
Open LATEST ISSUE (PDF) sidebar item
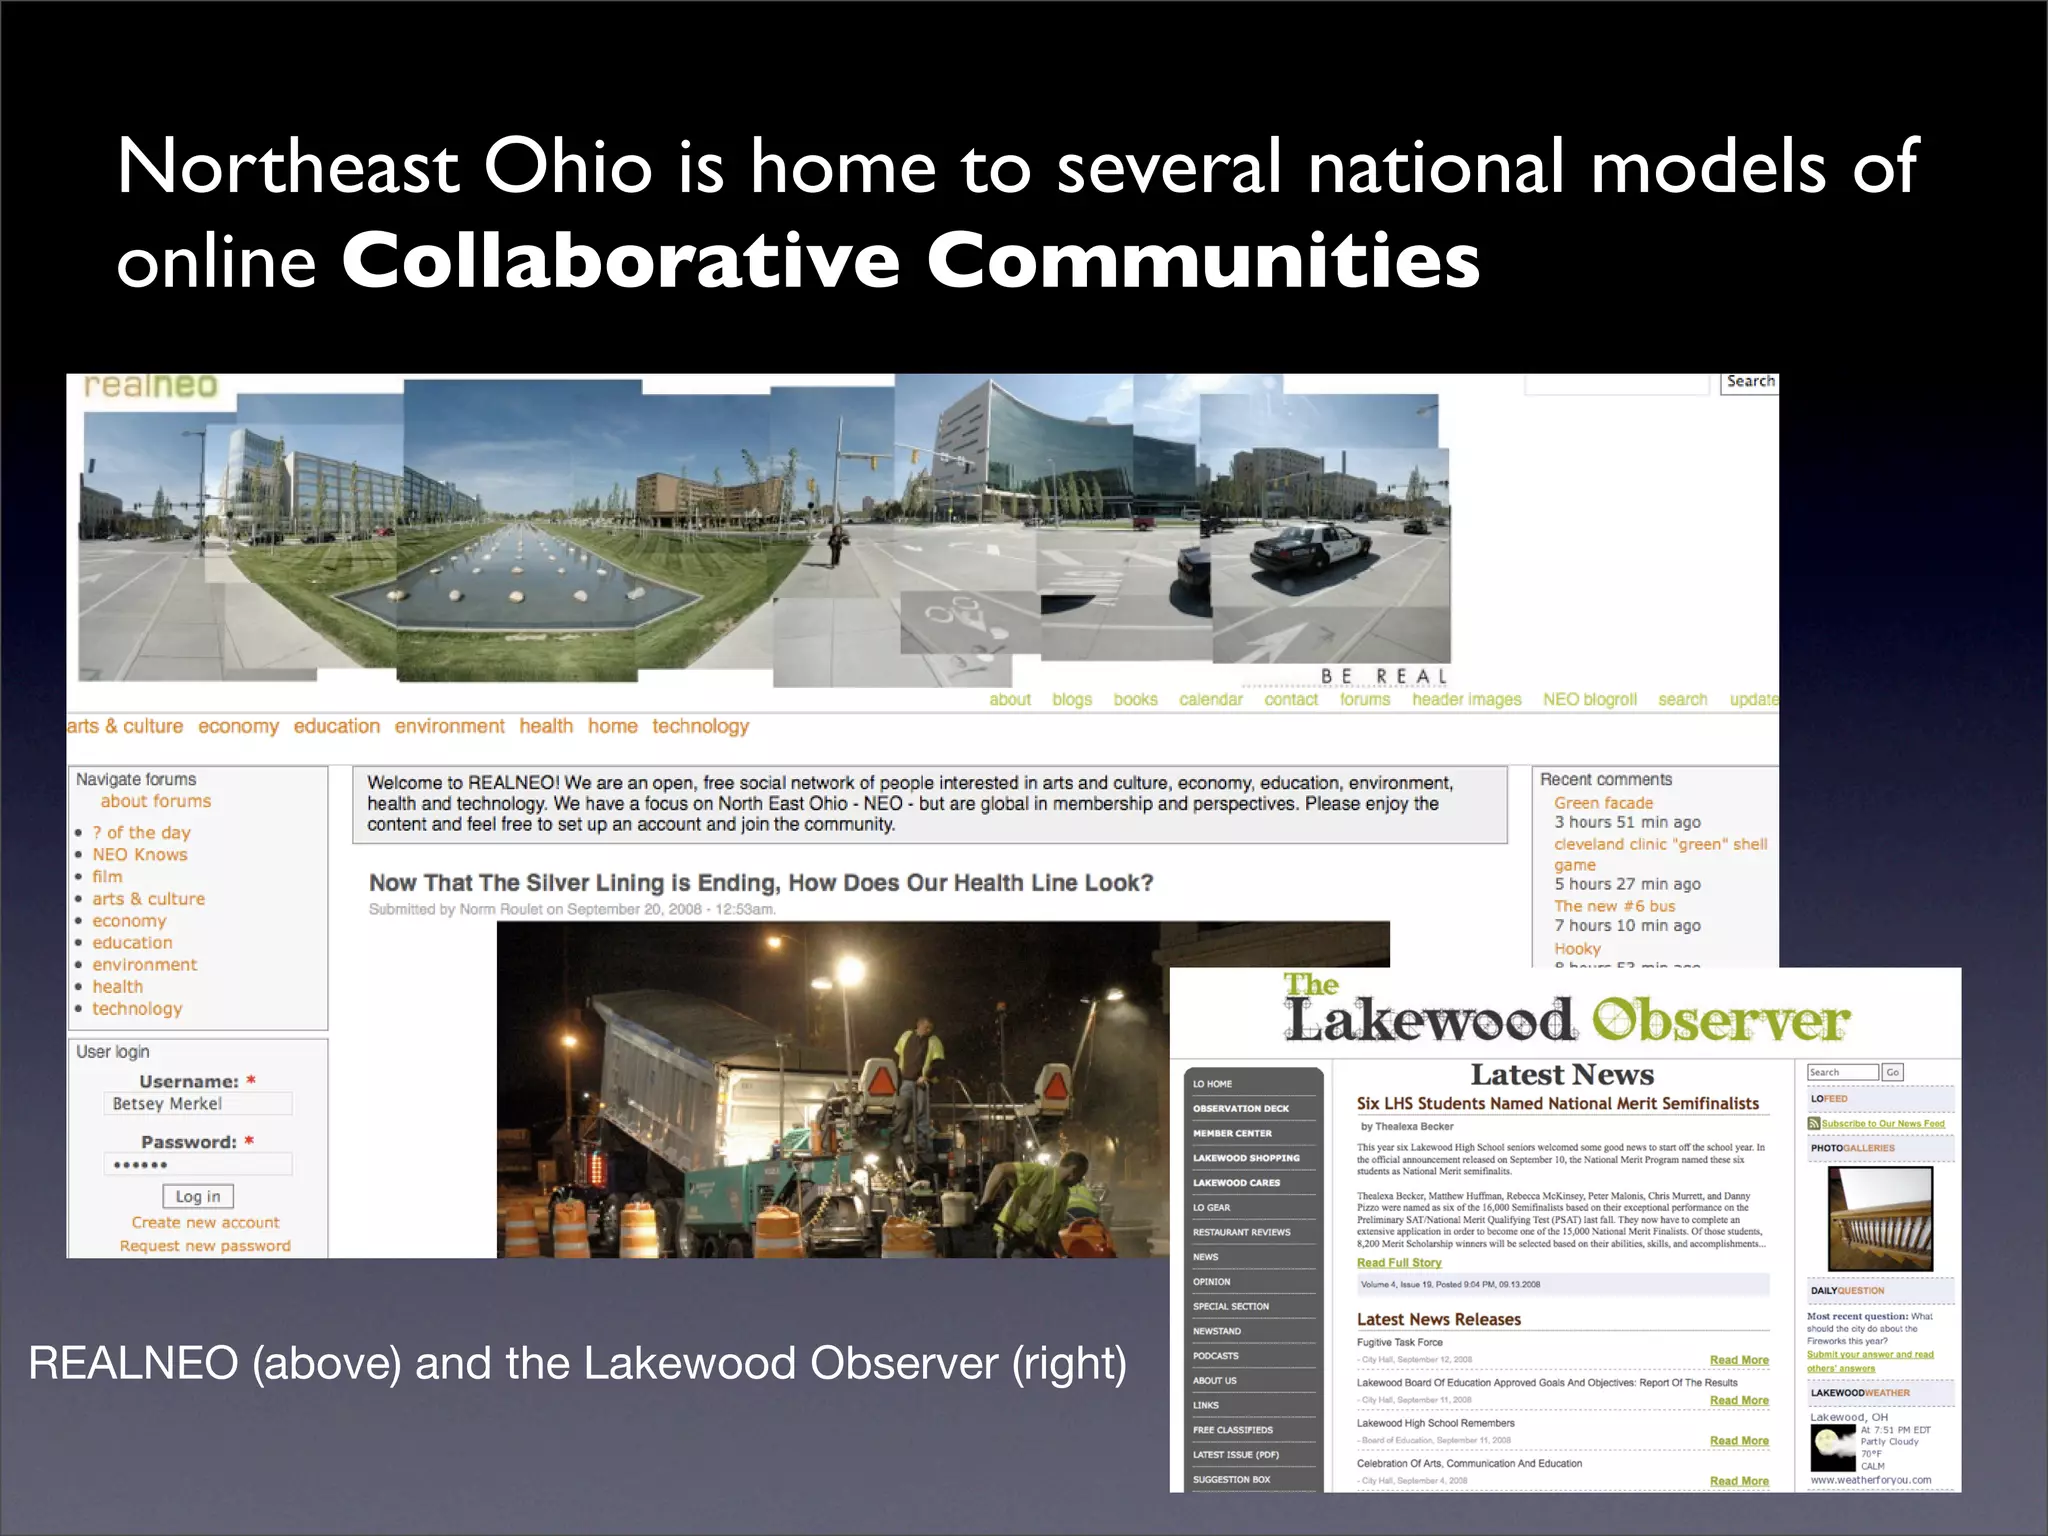tap(1235, 1455)
